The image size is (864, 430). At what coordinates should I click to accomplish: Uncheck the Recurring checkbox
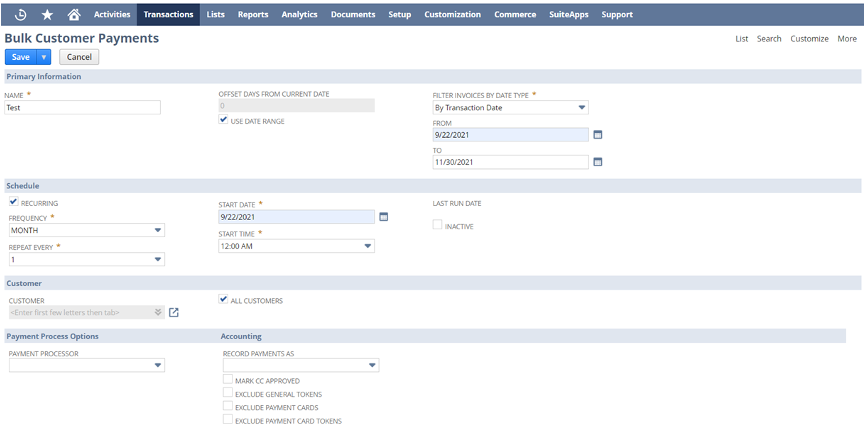point(14,202)
